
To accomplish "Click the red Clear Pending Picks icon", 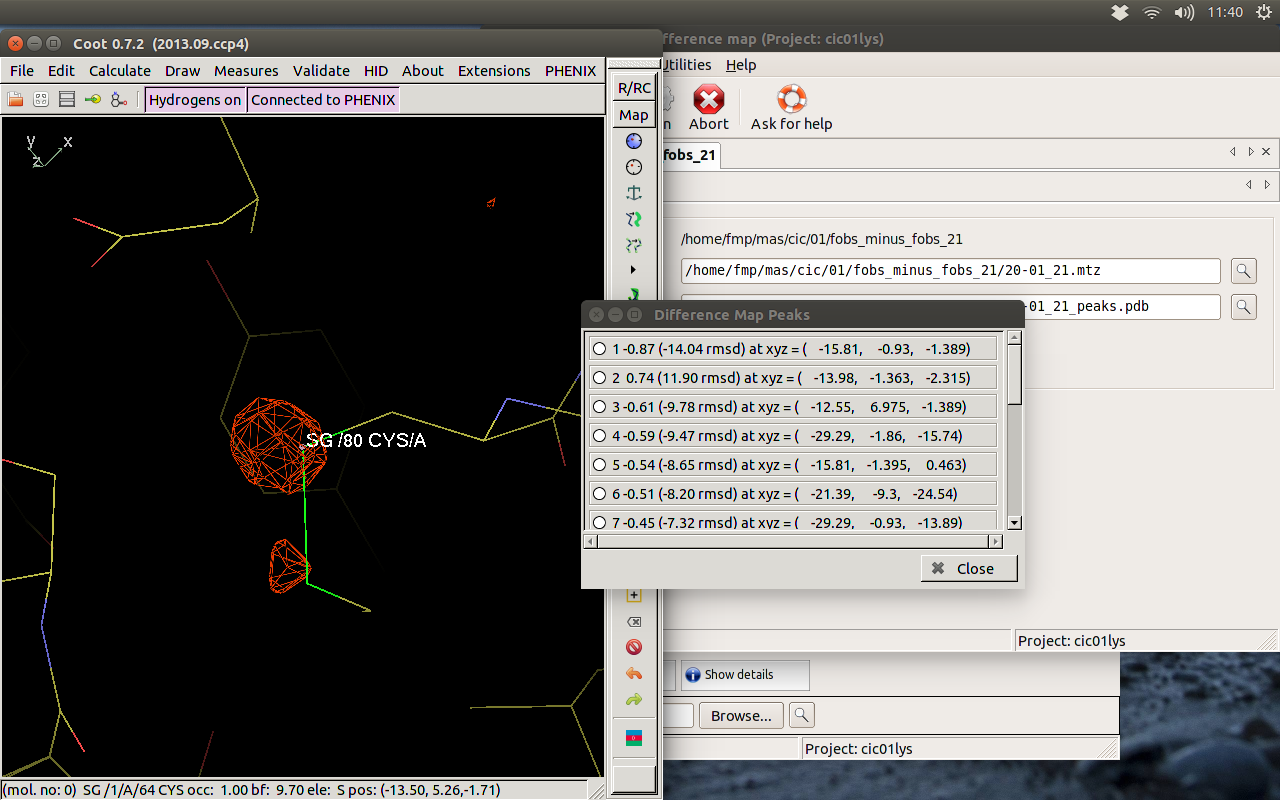I will 633,647.
